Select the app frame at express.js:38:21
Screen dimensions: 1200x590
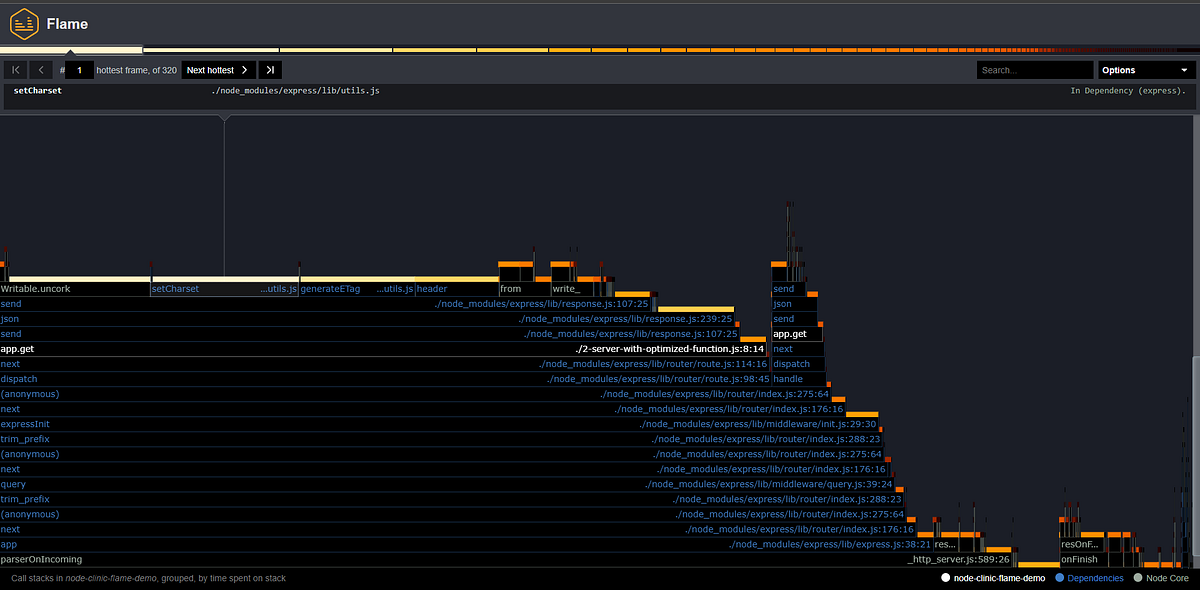click(x=465, y=544)
